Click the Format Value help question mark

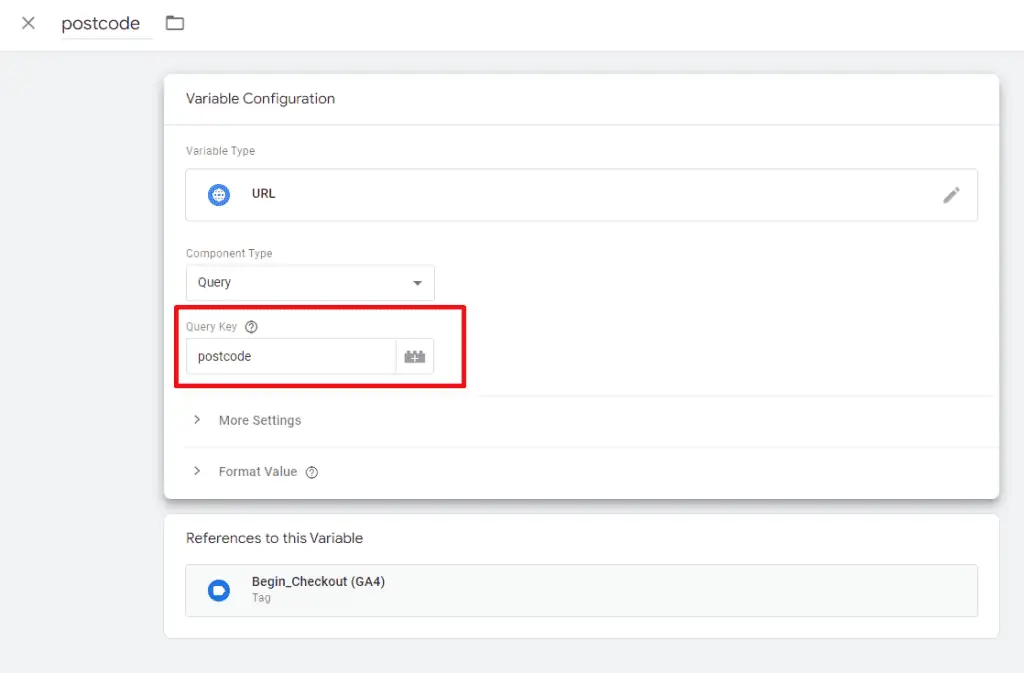coord(310,471)
